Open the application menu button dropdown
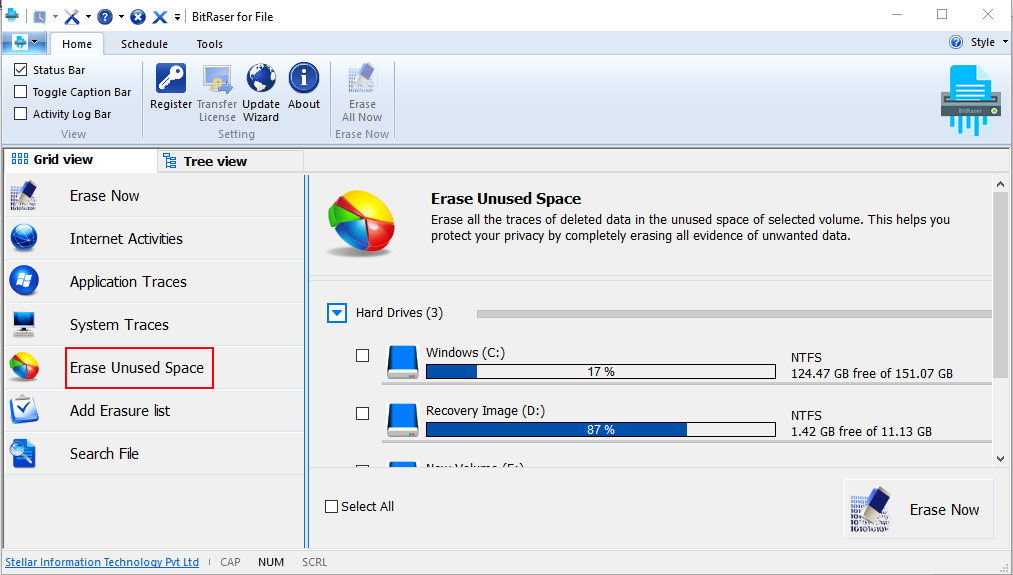The image size is (1013, 575). click(25, 43)
